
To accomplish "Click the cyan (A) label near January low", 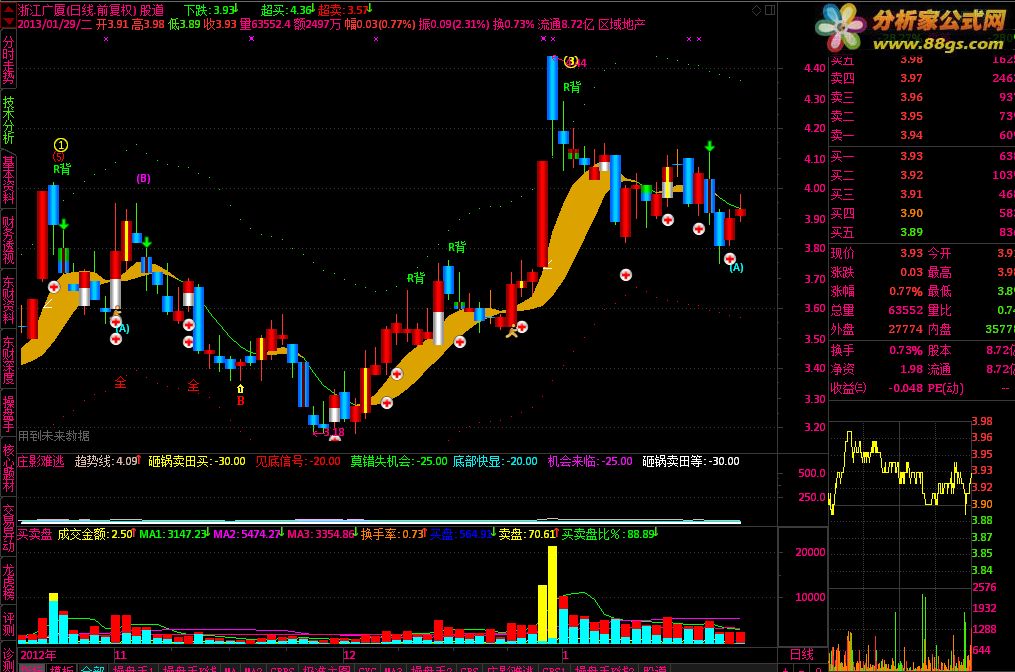I will pyautogui.click(x=736, y=267).
